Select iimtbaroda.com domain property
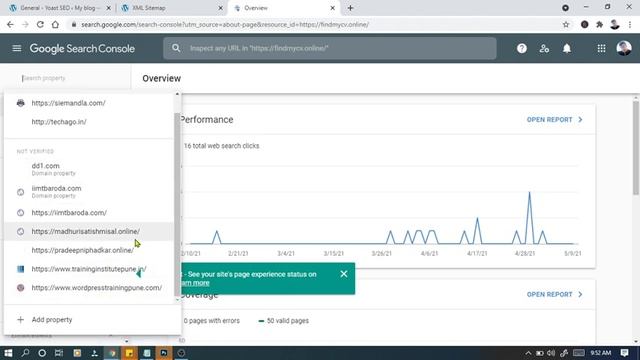Screen dimensions: 640x360 pos(89,191)
